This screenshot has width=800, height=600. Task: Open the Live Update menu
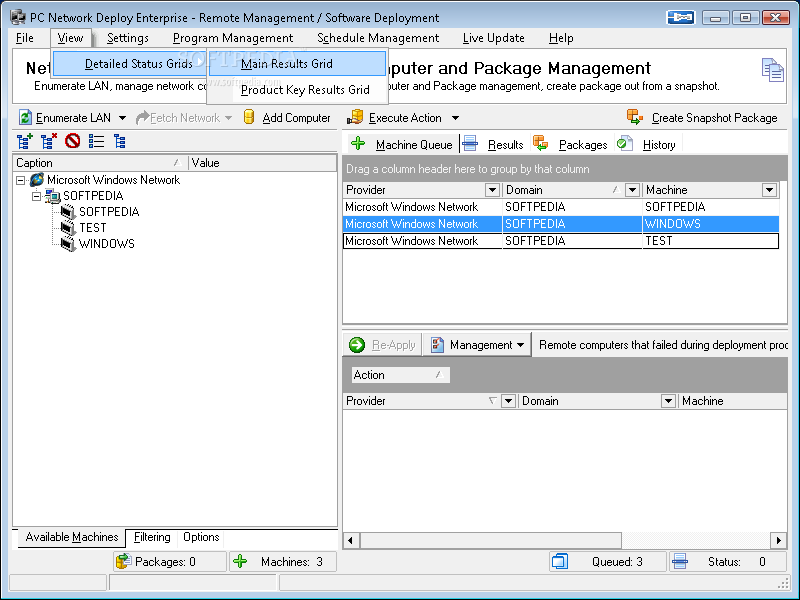pos(493,38)
